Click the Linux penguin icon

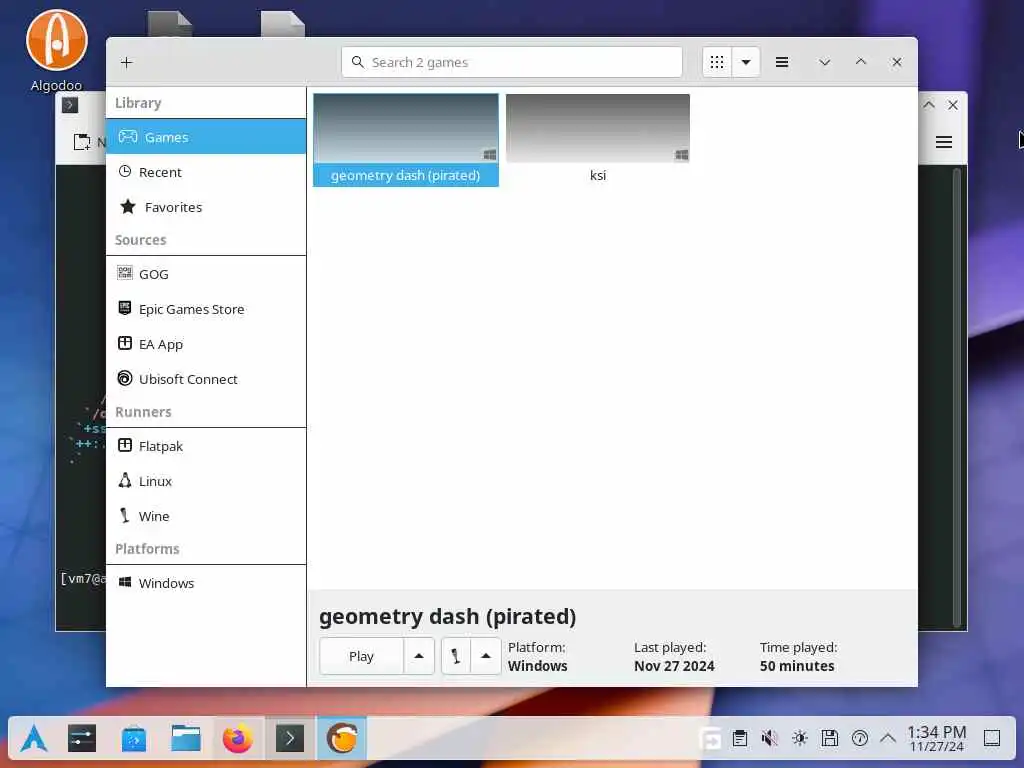125,481
